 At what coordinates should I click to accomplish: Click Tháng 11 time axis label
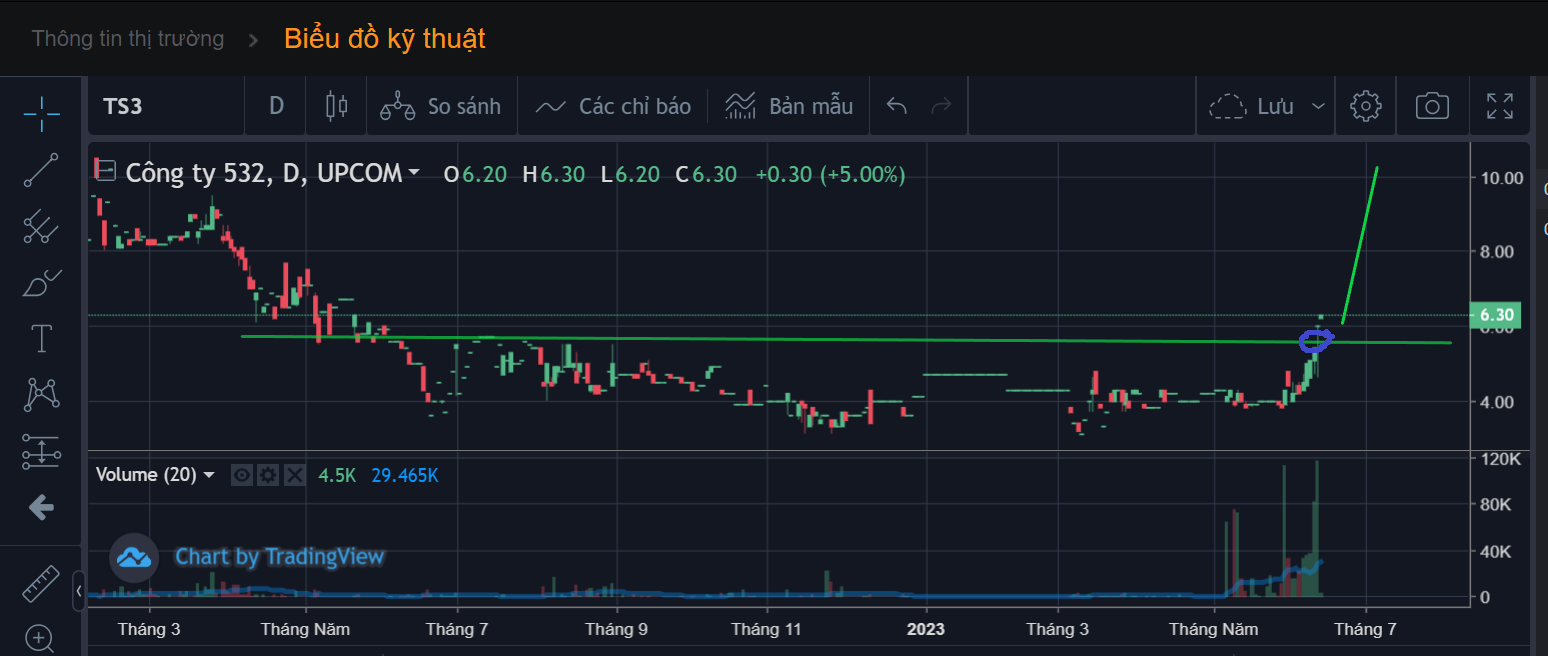click(x=767, y=629)
